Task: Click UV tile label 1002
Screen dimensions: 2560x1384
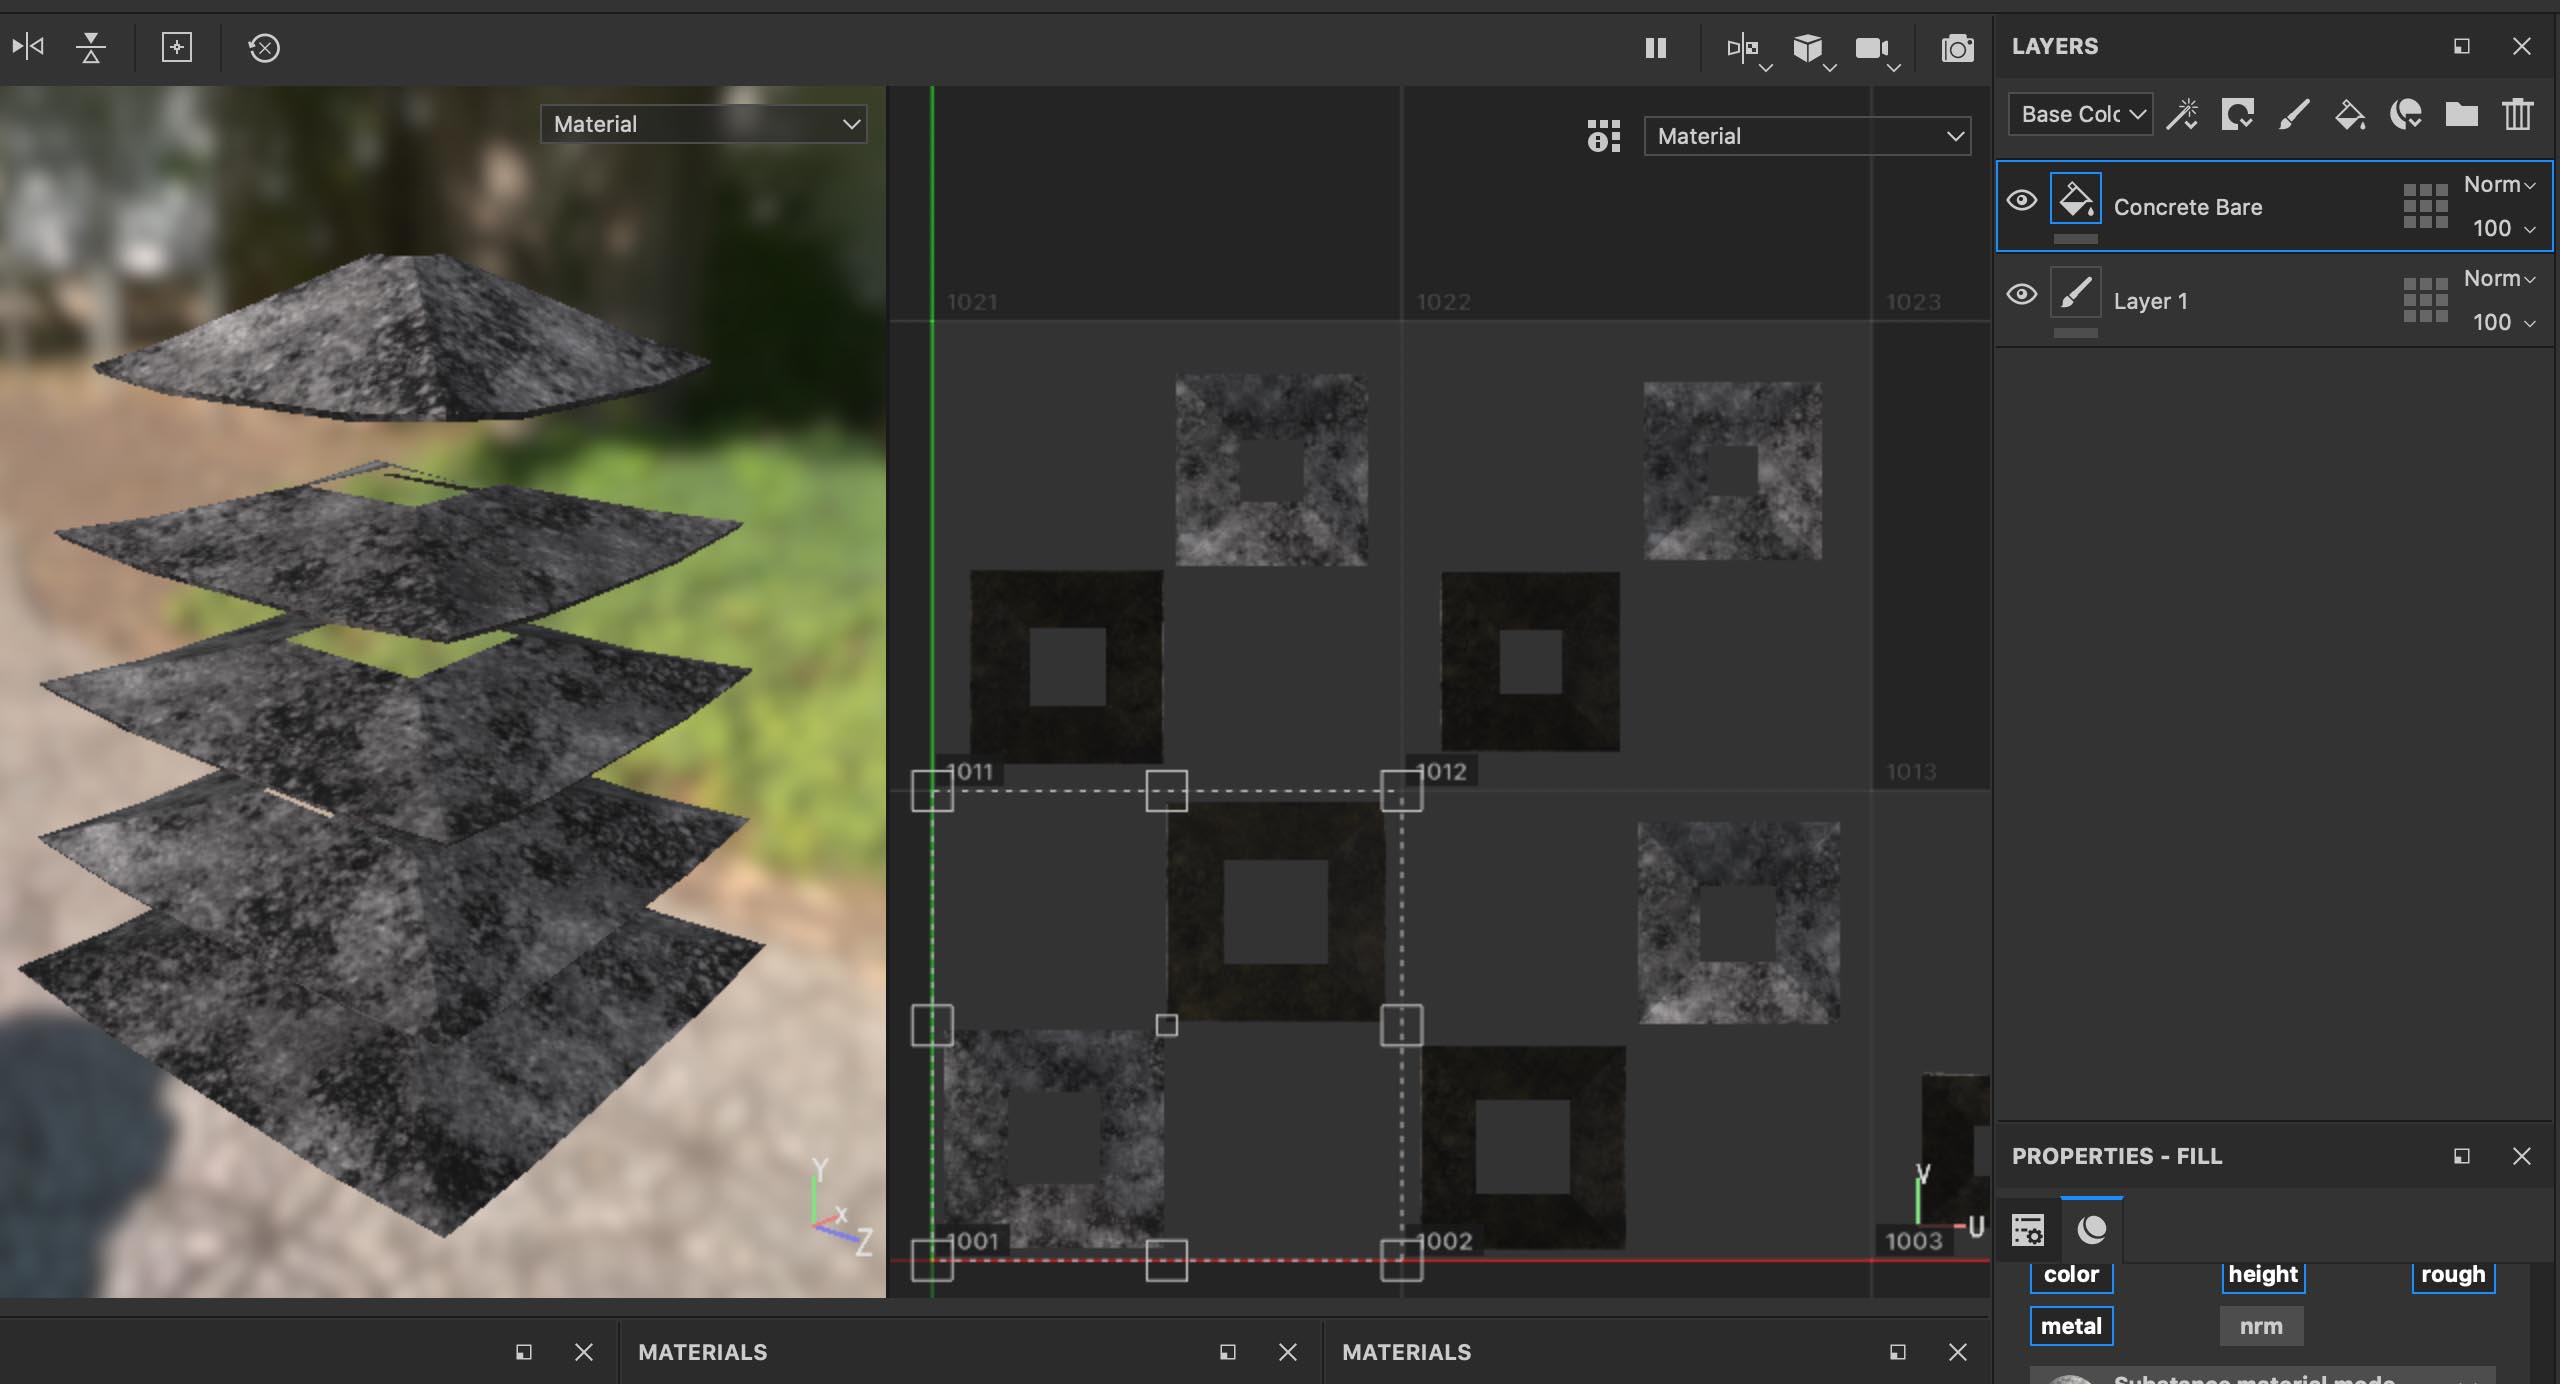Action: [x=1443, y=1241]
